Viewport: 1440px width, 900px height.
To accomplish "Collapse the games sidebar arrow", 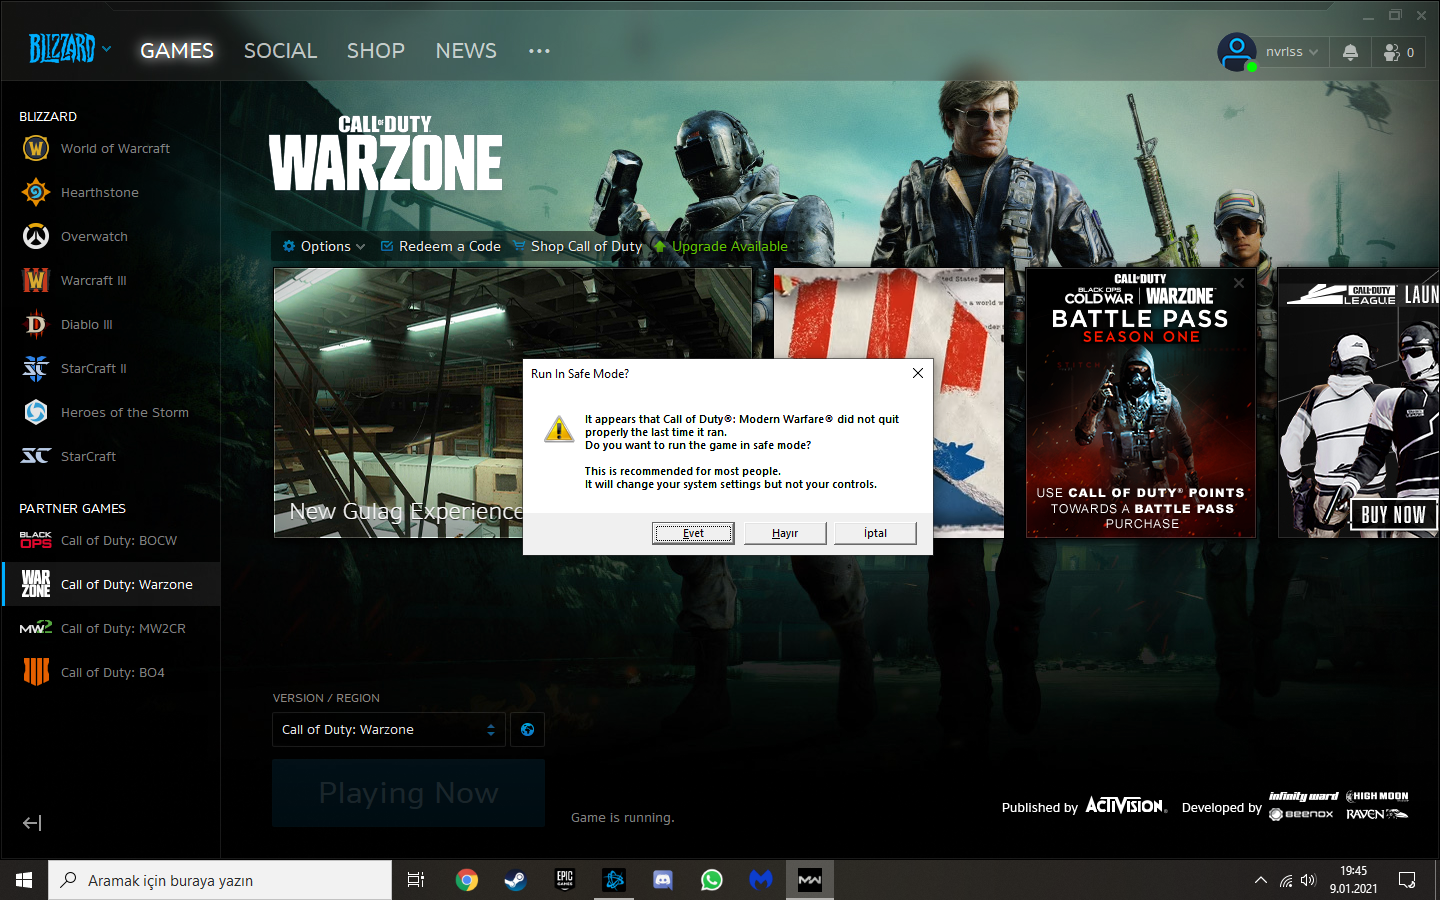I will (32, 823).
